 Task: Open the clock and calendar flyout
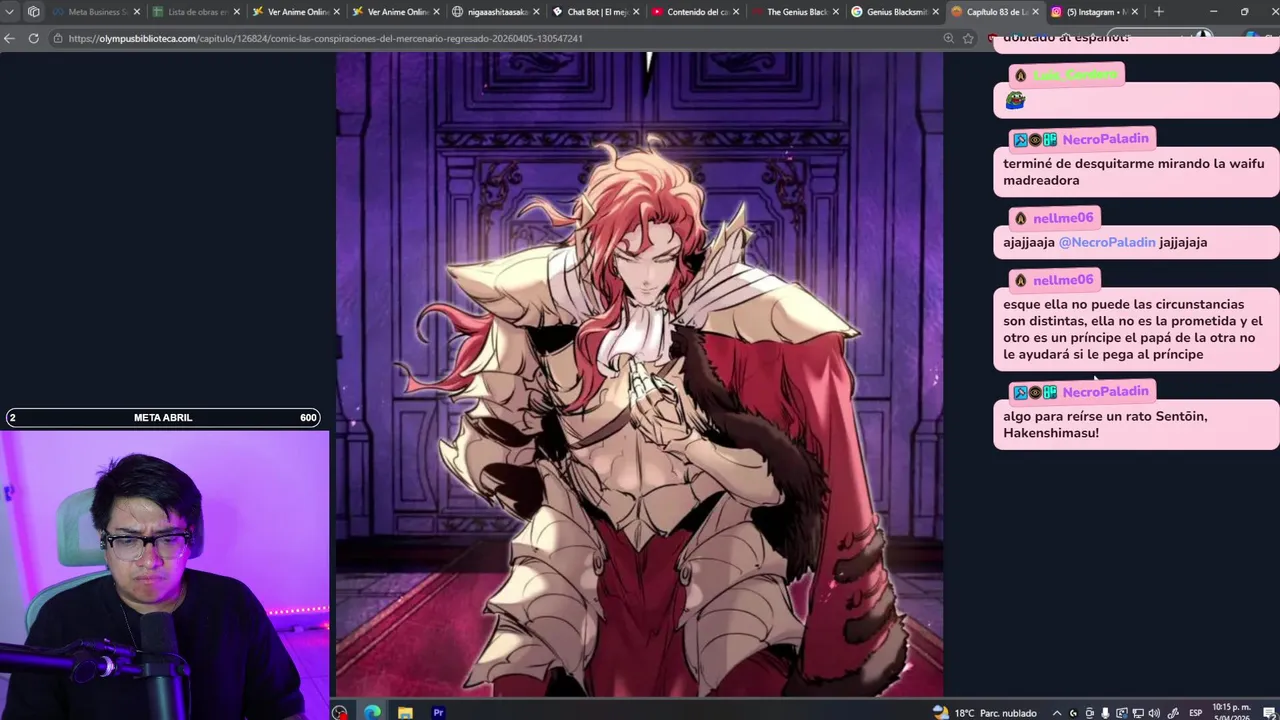(x=1231, y=712)
